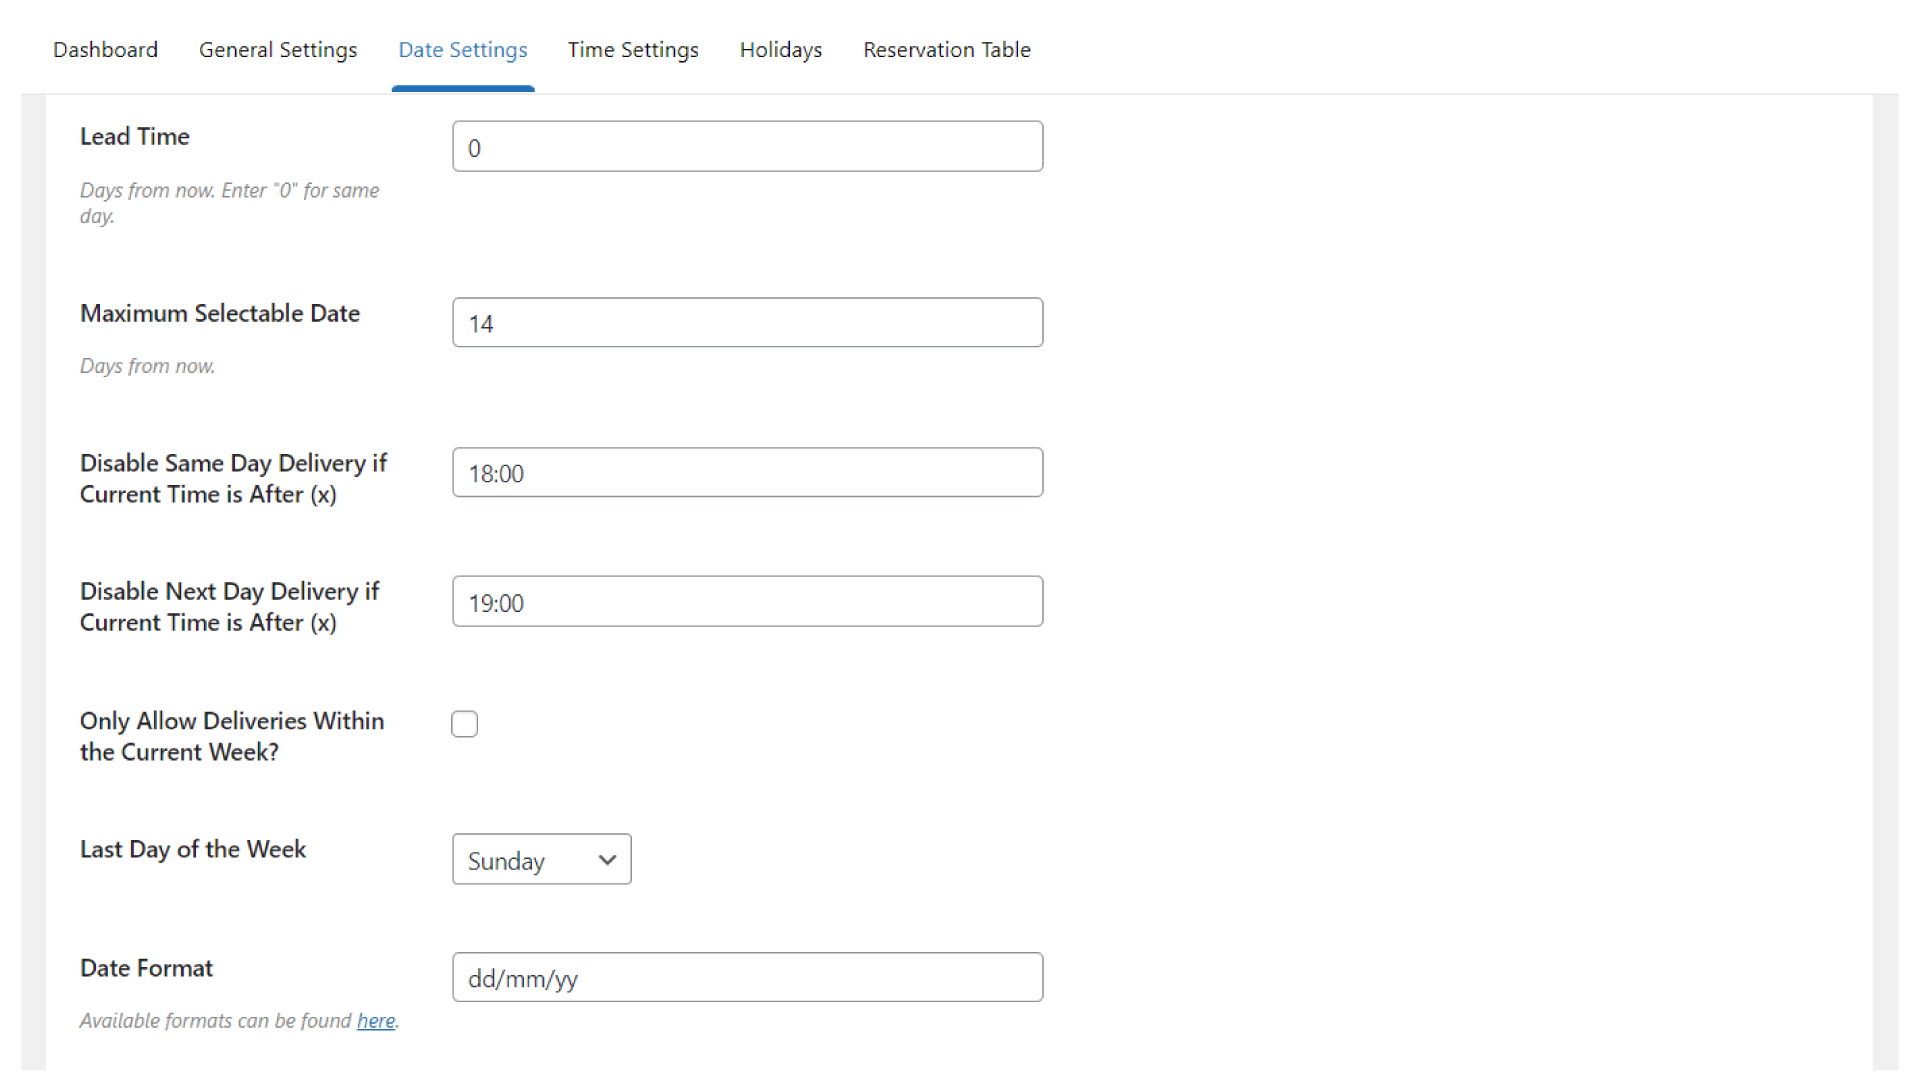Open the Holidays tab

[780, 49]
